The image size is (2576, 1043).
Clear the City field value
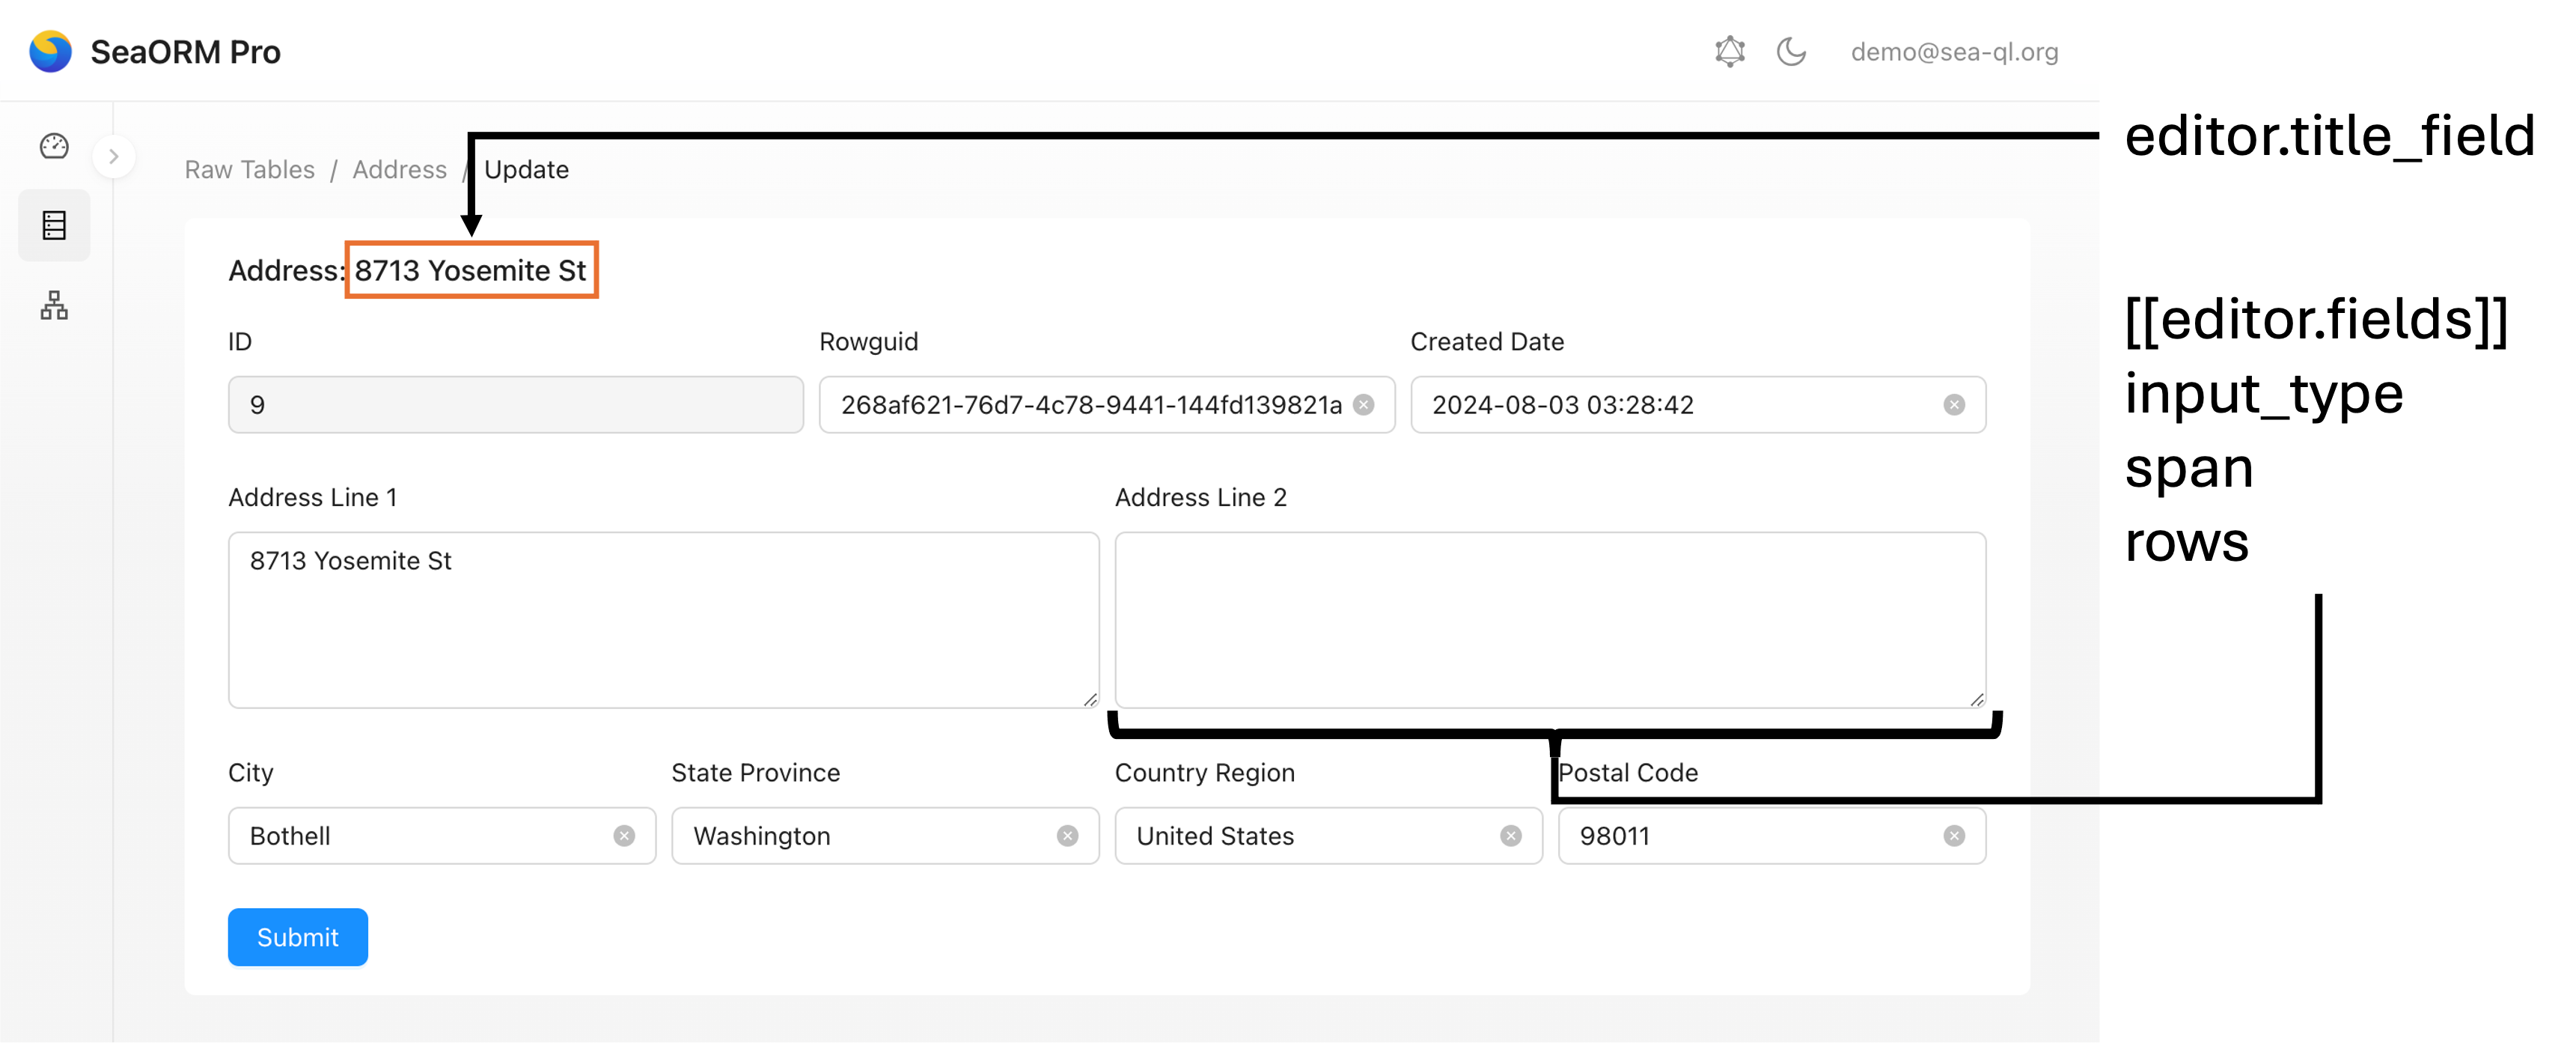coord(624,836)
